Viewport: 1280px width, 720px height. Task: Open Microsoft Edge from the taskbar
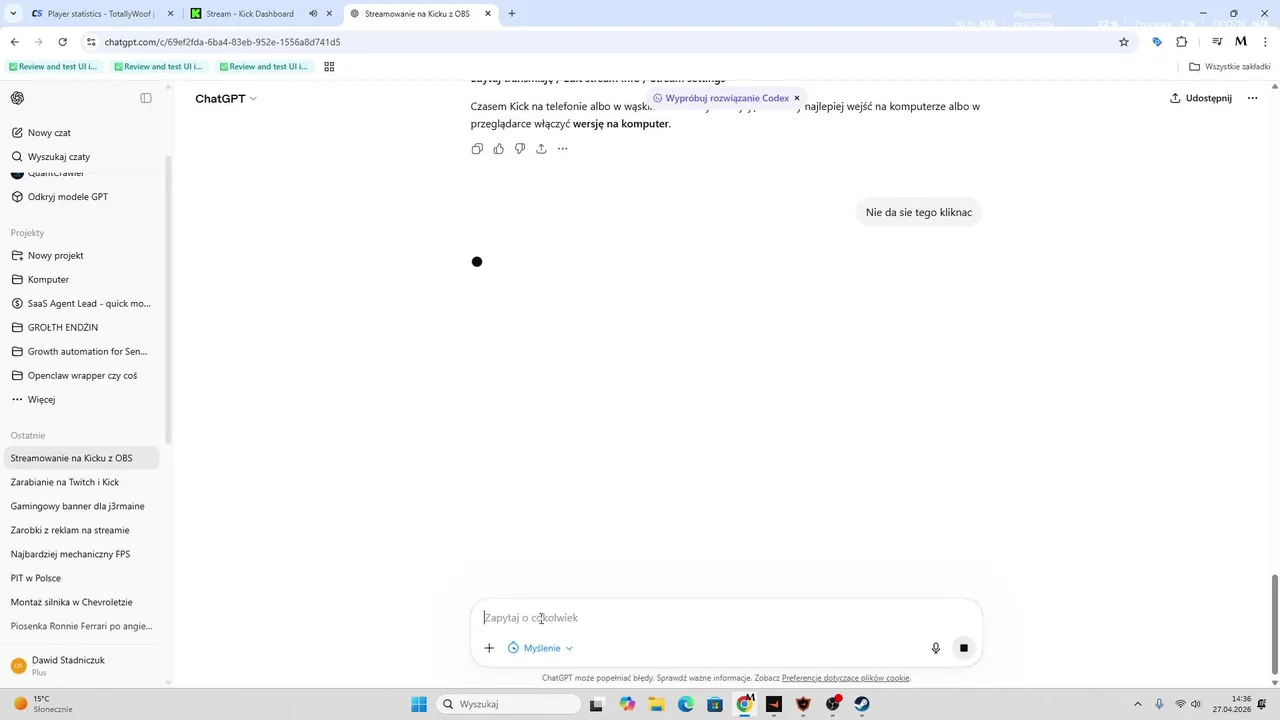[686, 704]
